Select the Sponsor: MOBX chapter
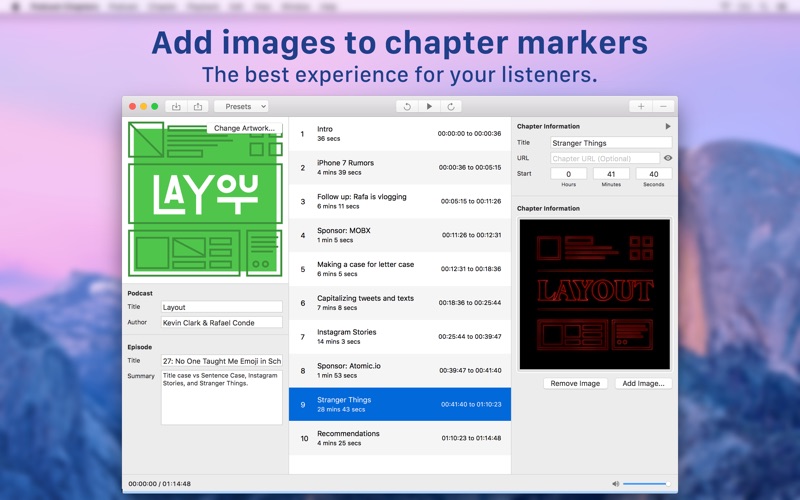Image resolution: width=800 pixels, height=500 pixels. coord(399,235)
